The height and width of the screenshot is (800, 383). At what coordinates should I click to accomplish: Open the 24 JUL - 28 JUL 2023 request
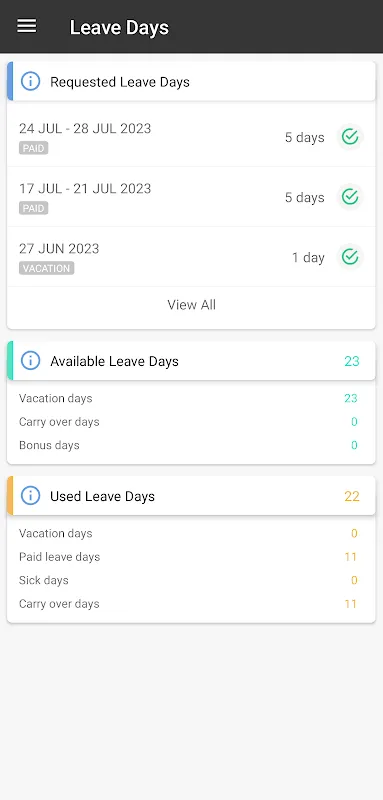191,137
